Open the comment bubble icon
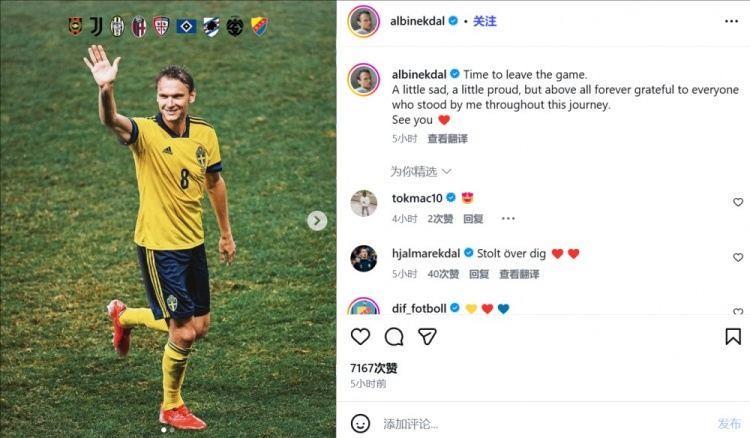Screen dimensions: 750x438 394,337
